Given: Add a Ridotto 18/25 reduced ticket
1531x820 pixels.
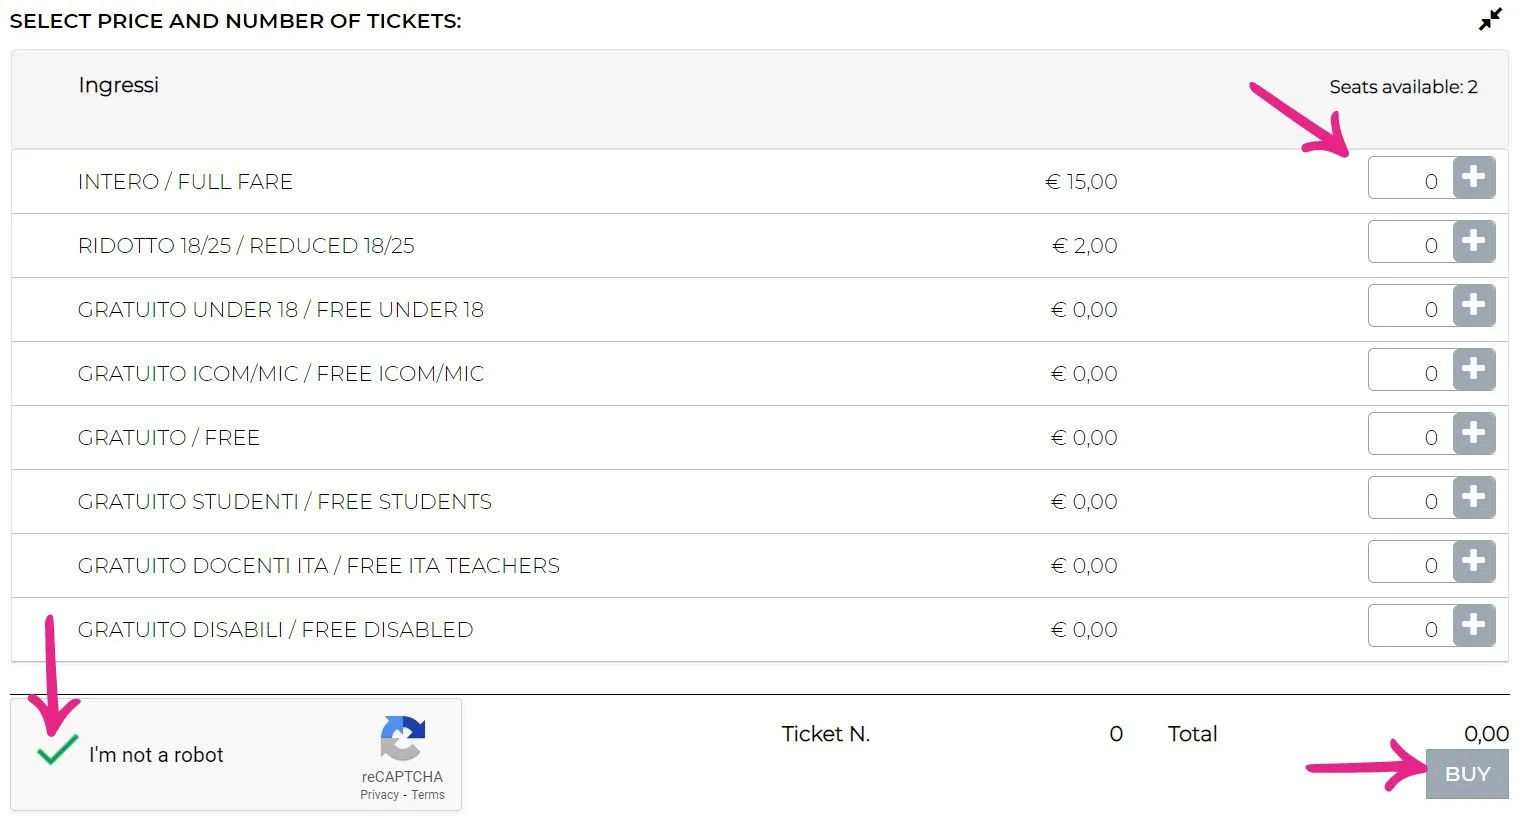Looking at the screenshot, I should point(1473,243).
